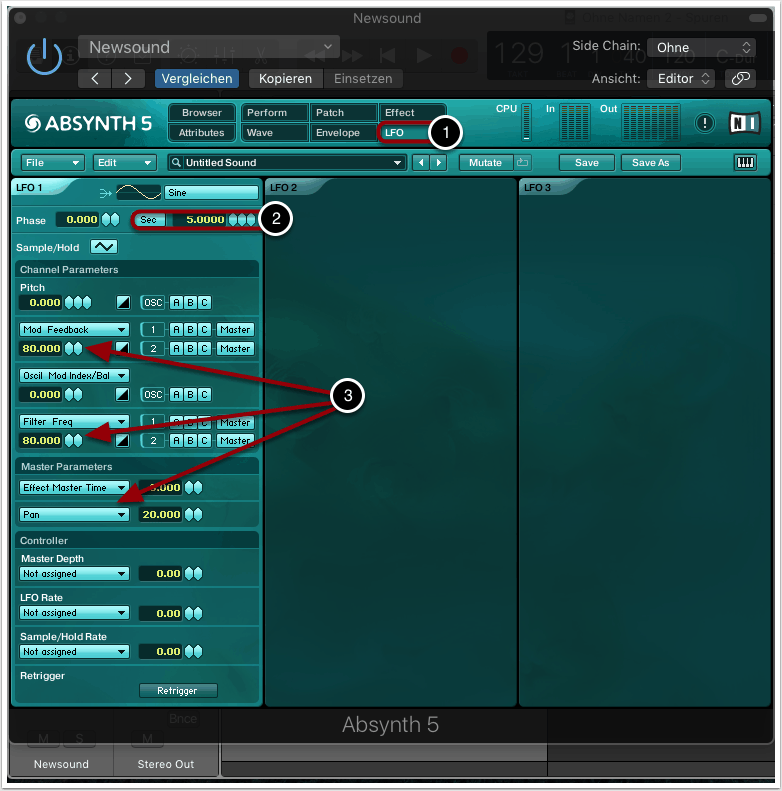Open the Mod Feedback parameter dropdown
Image resolution: width=782 pixels, height=791 pixels.
point(74,329)
